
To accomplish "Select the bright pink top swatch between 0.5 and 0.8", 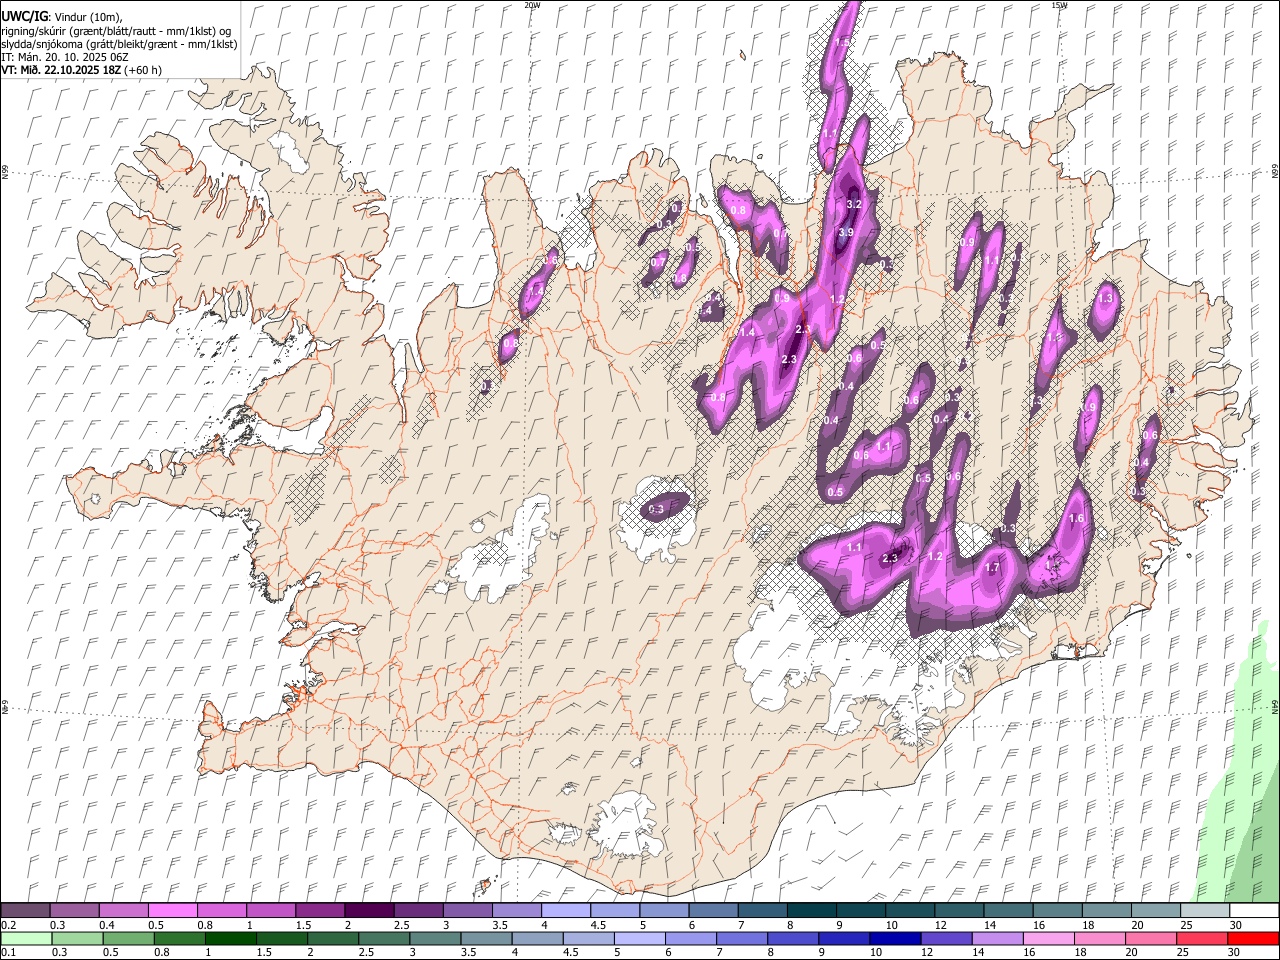I will click(x=173, y=911).
